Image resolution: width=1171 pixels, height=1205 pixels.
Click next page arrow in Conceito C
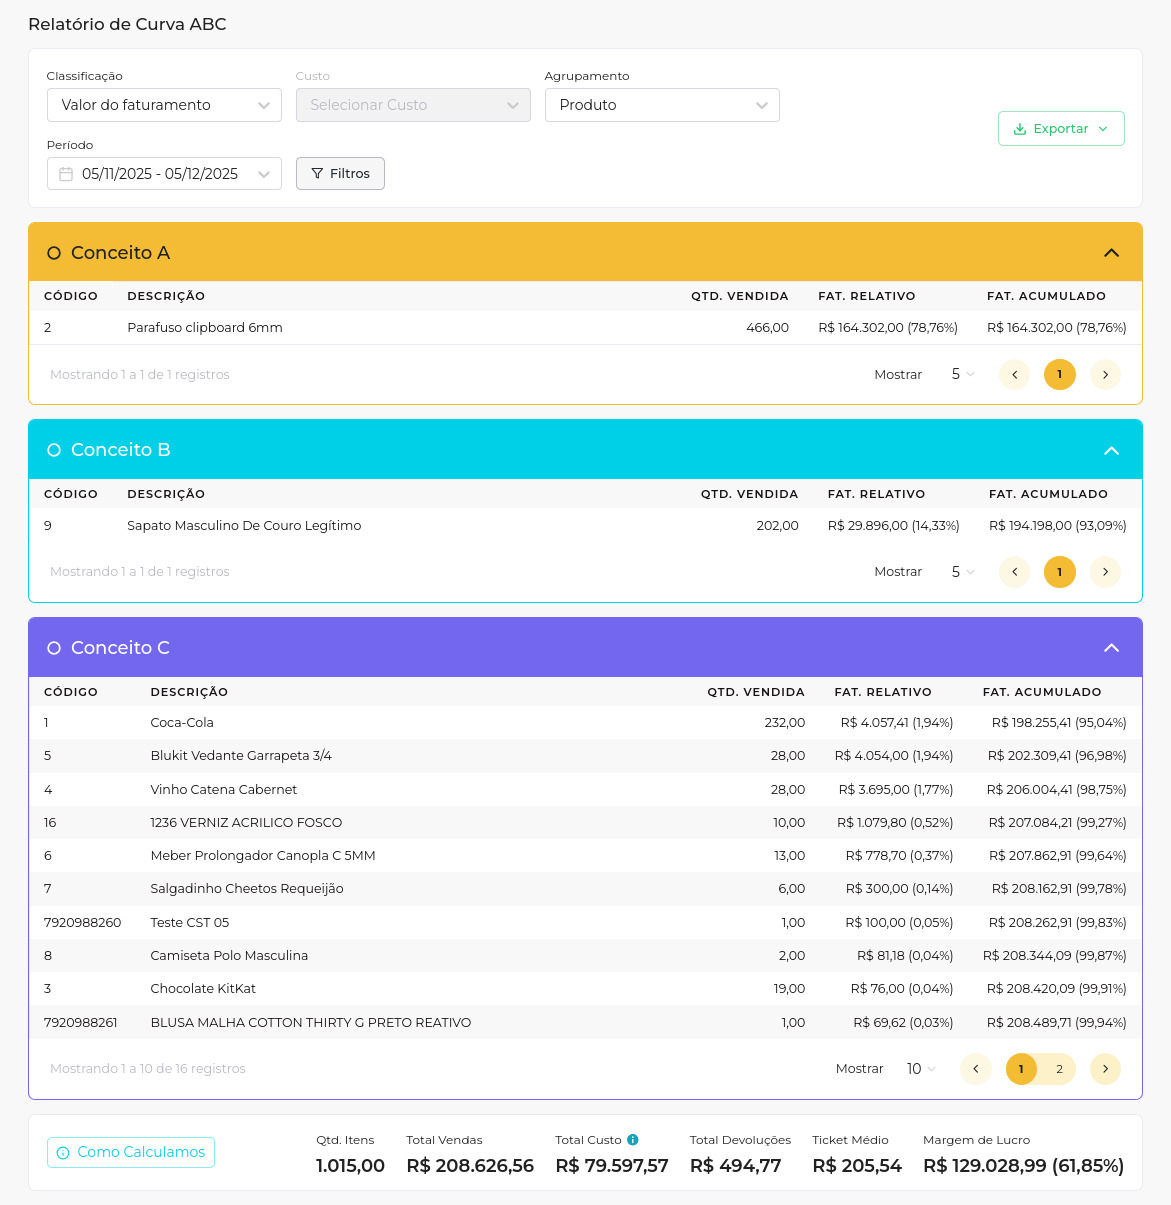pos(1105,1069)
